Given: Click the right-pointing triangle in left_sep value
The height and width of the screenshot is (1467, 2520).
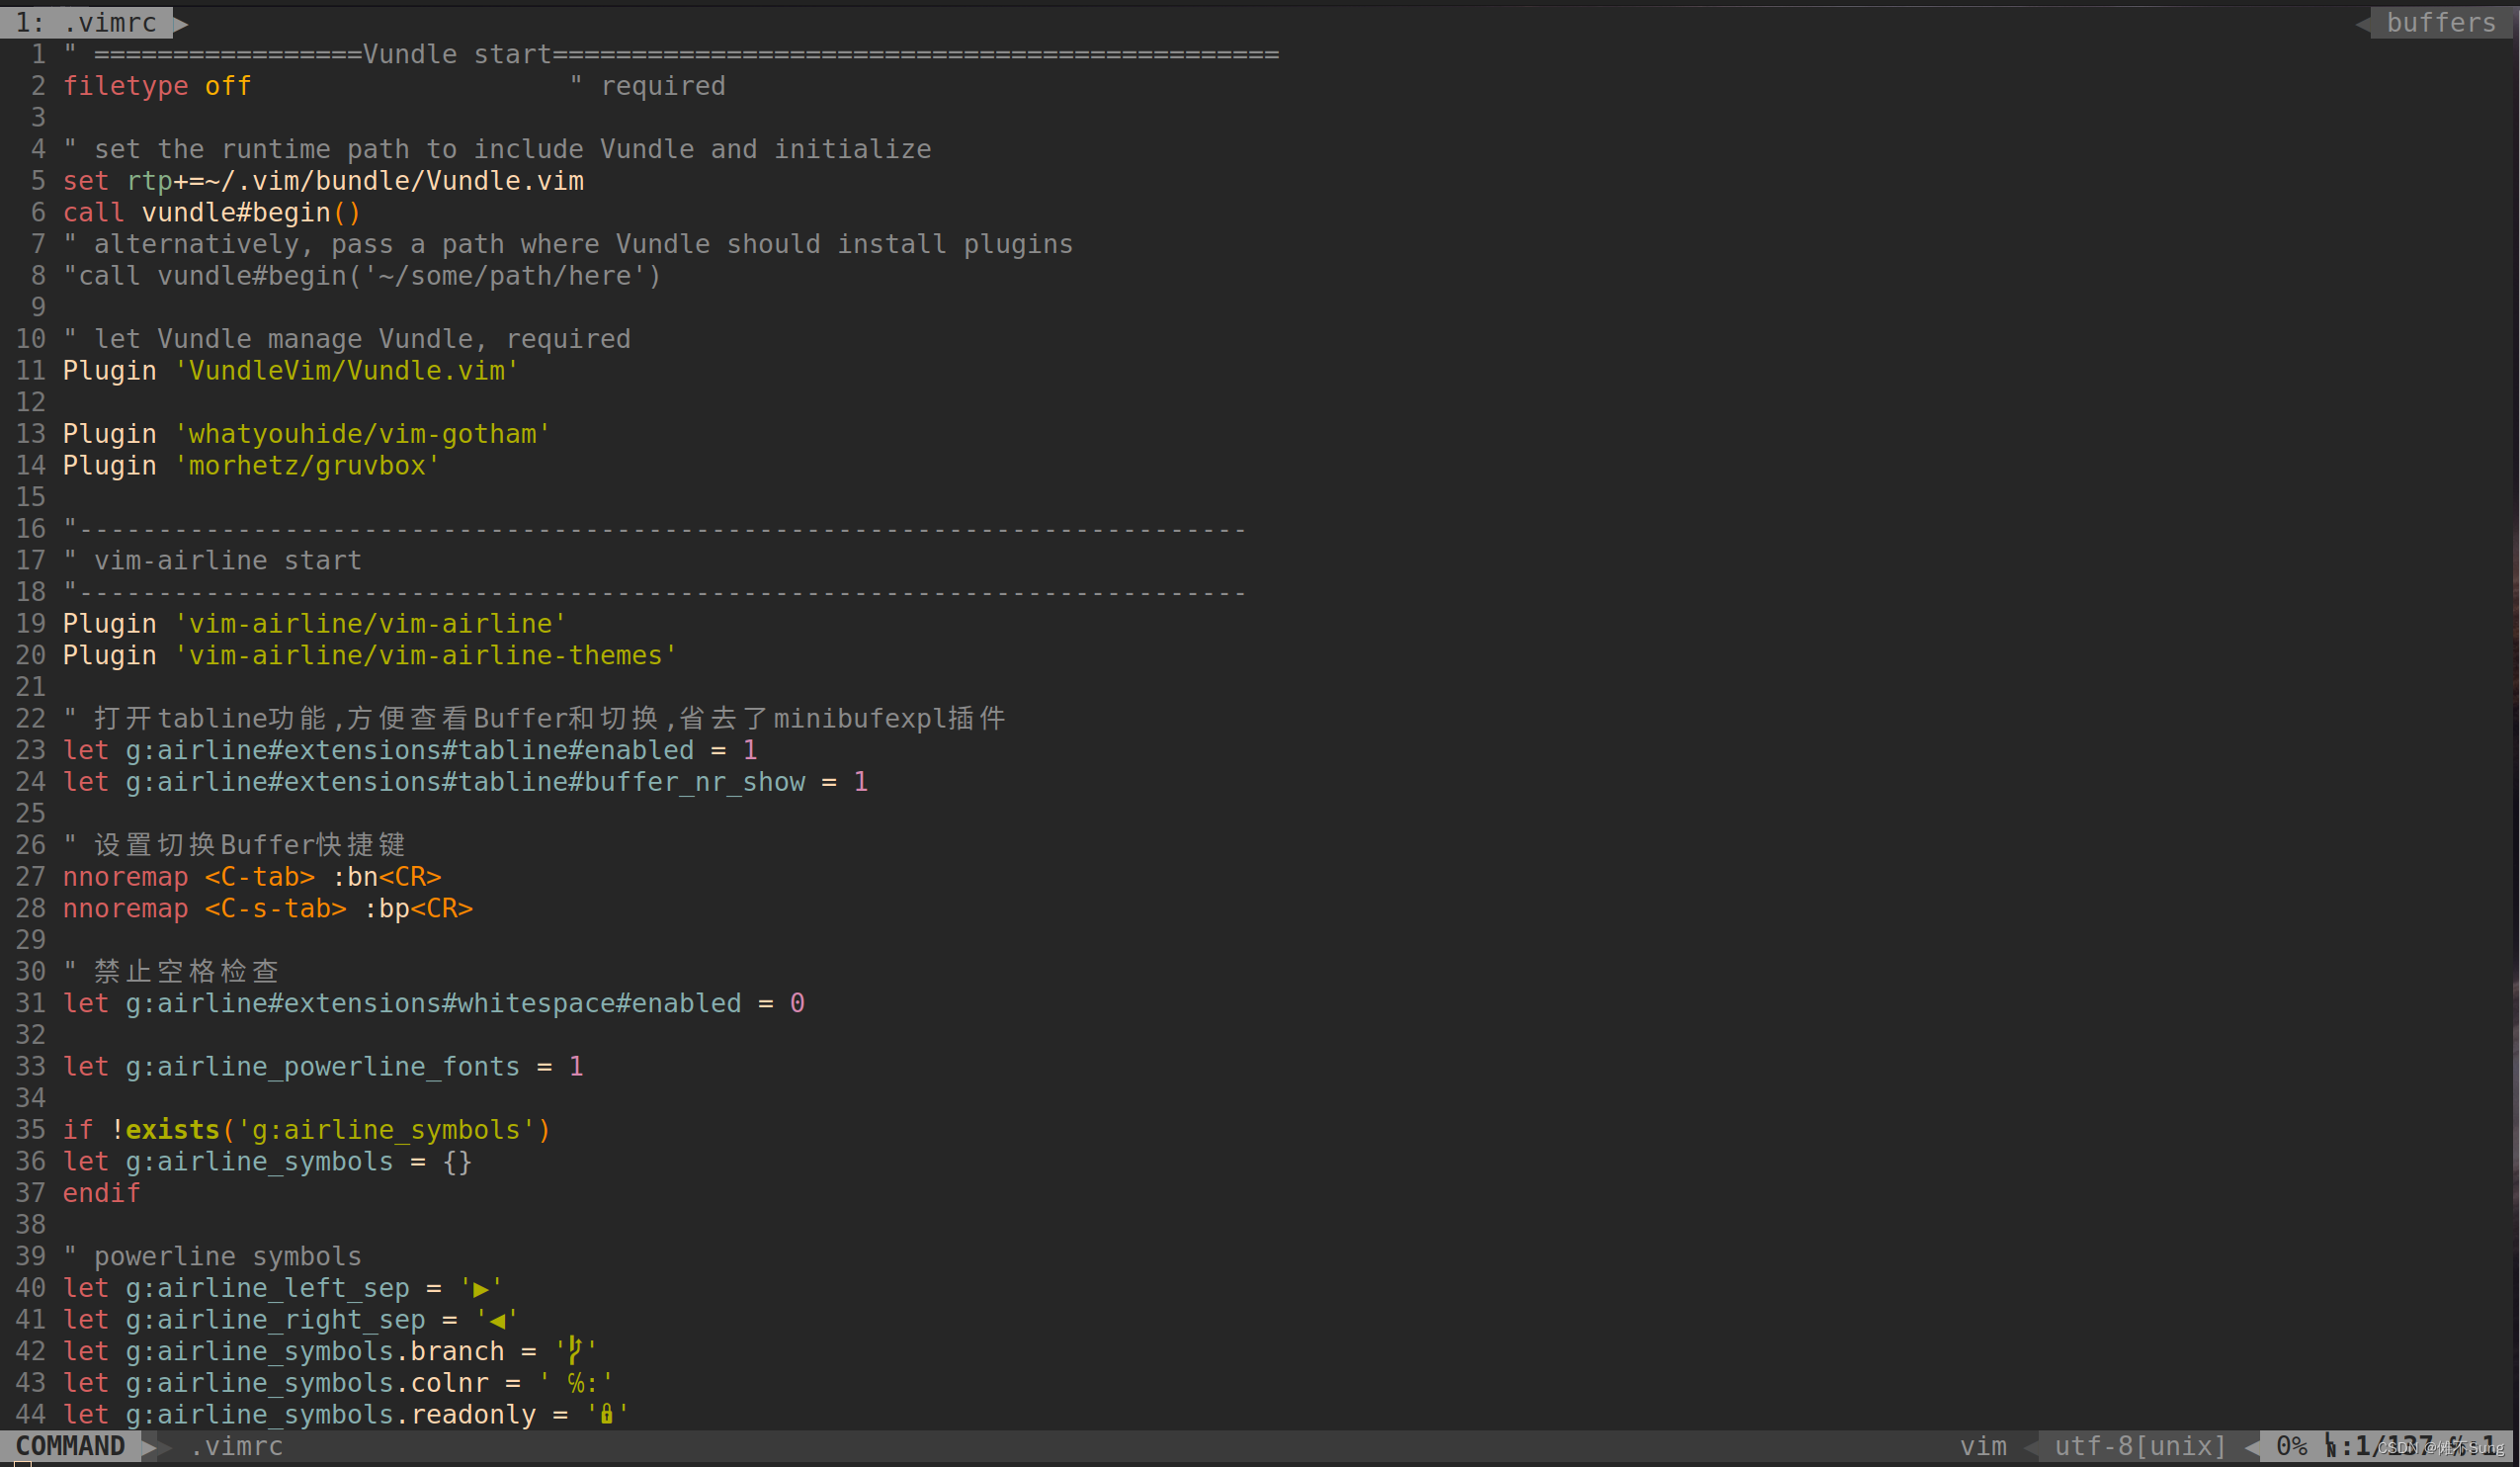Looking at the screenshot, I should point(481,1288).
